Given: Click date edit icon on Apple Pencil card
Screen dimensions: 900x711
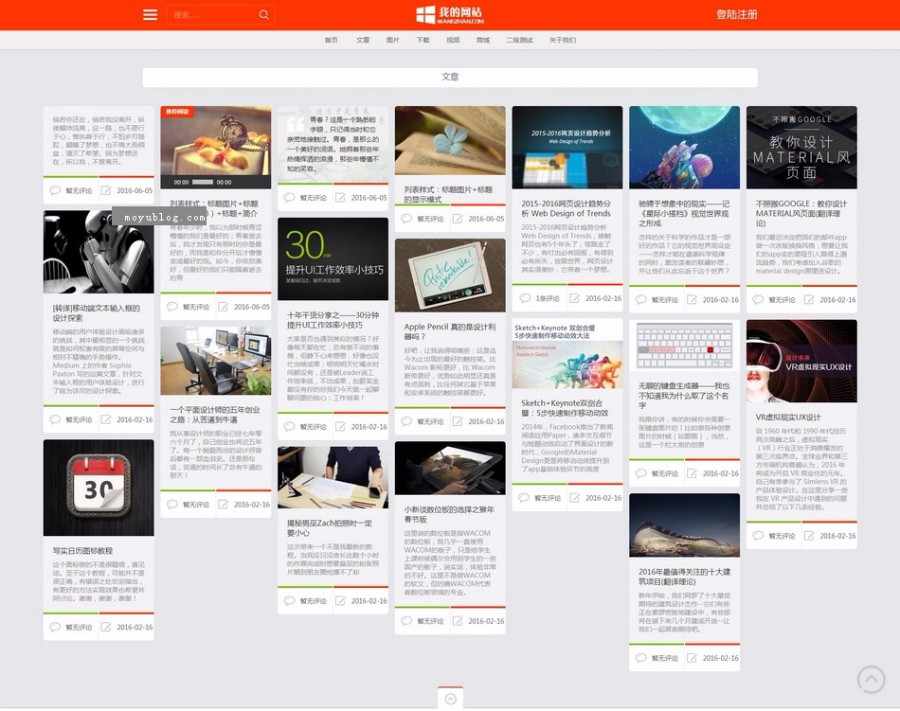Looking at the screenshot, I should tap(457, 421).
